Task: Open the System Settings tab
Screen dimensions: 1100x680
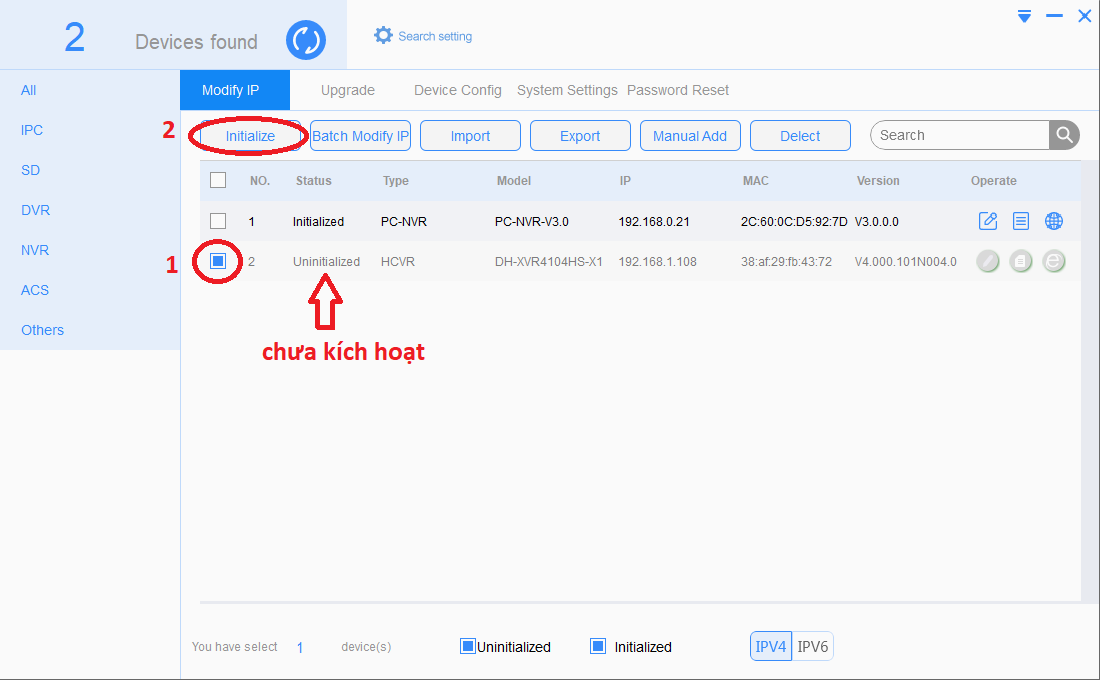Action: coord(567,90)
